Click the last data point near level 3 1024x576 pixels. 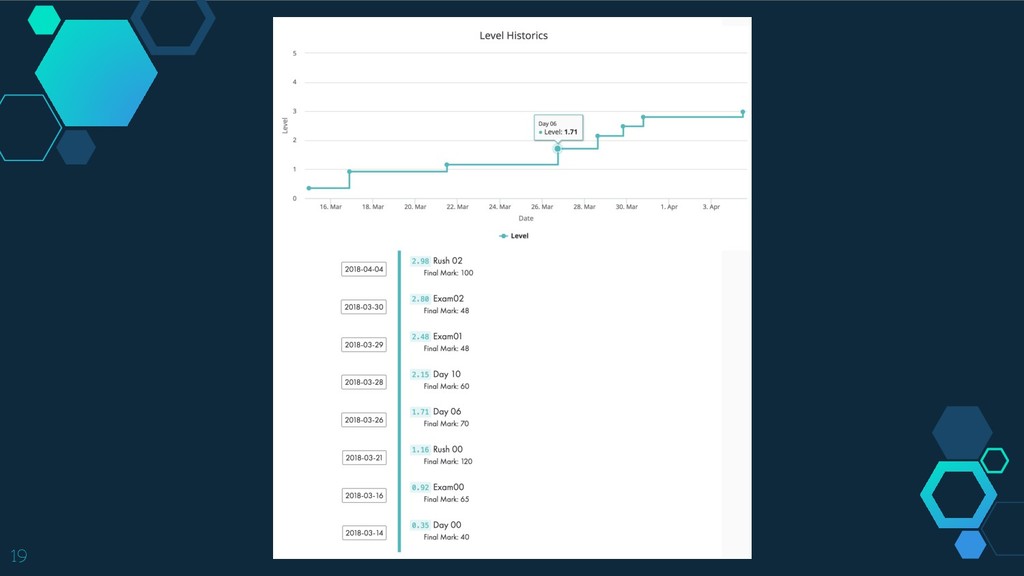point(743,112)
